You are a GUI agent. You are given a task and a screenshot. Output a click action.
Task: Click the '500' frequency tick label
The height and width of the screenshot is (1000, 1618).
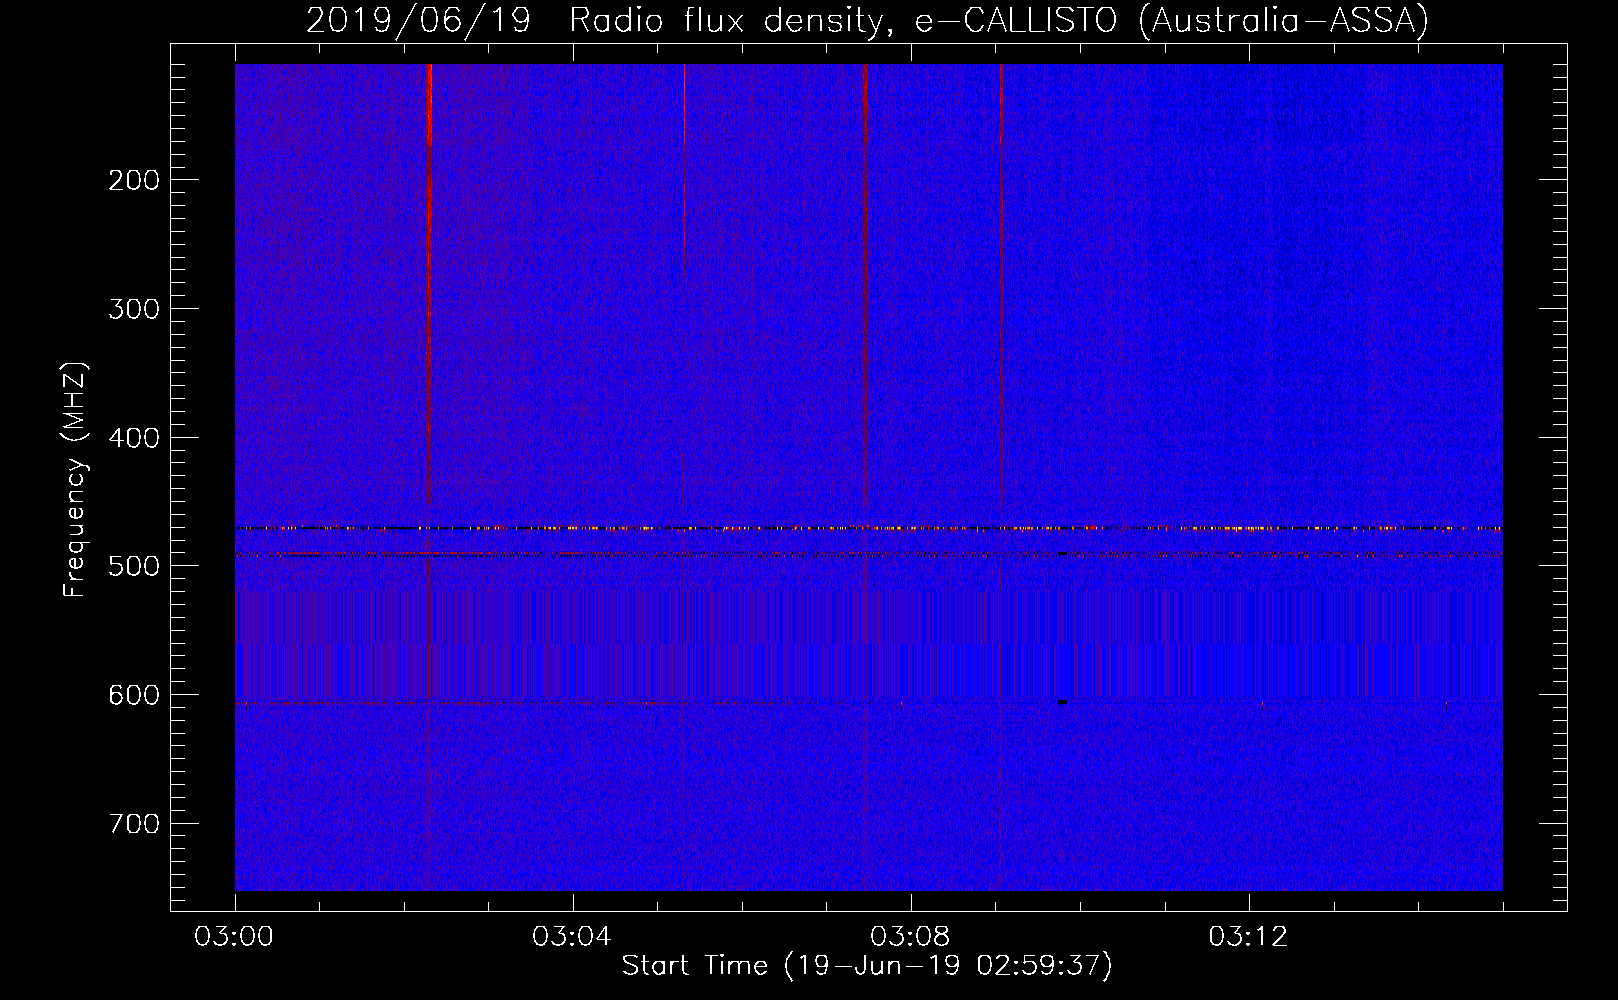pyautogui.click(x=133, y=566)
